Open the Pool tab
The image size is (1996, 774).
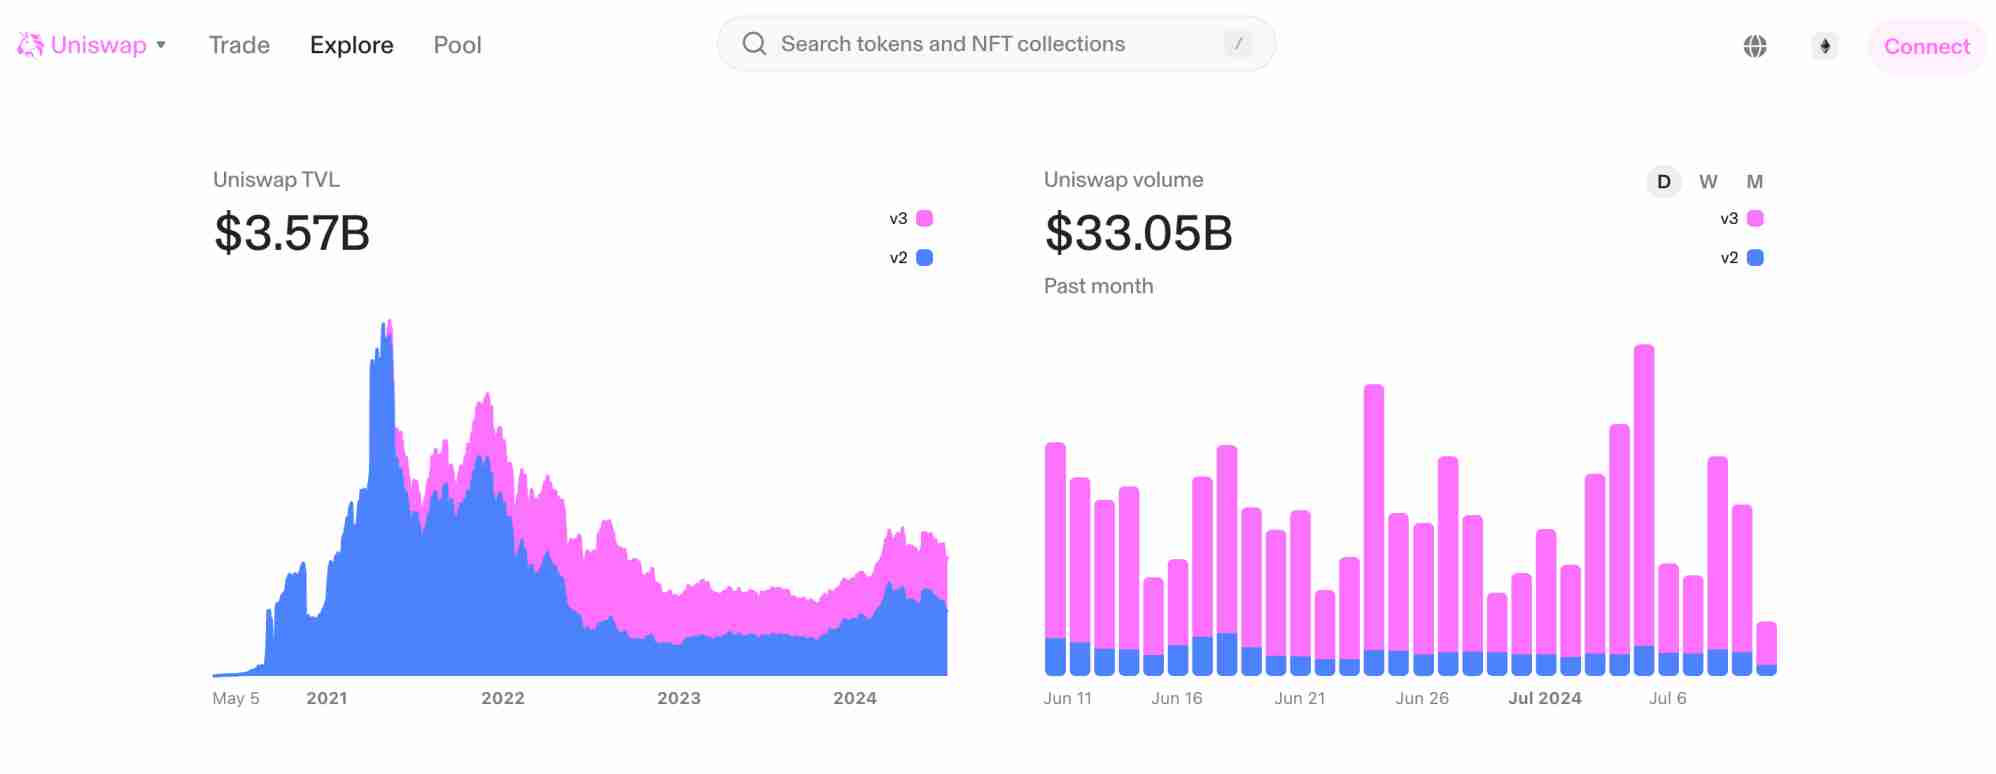457,45
